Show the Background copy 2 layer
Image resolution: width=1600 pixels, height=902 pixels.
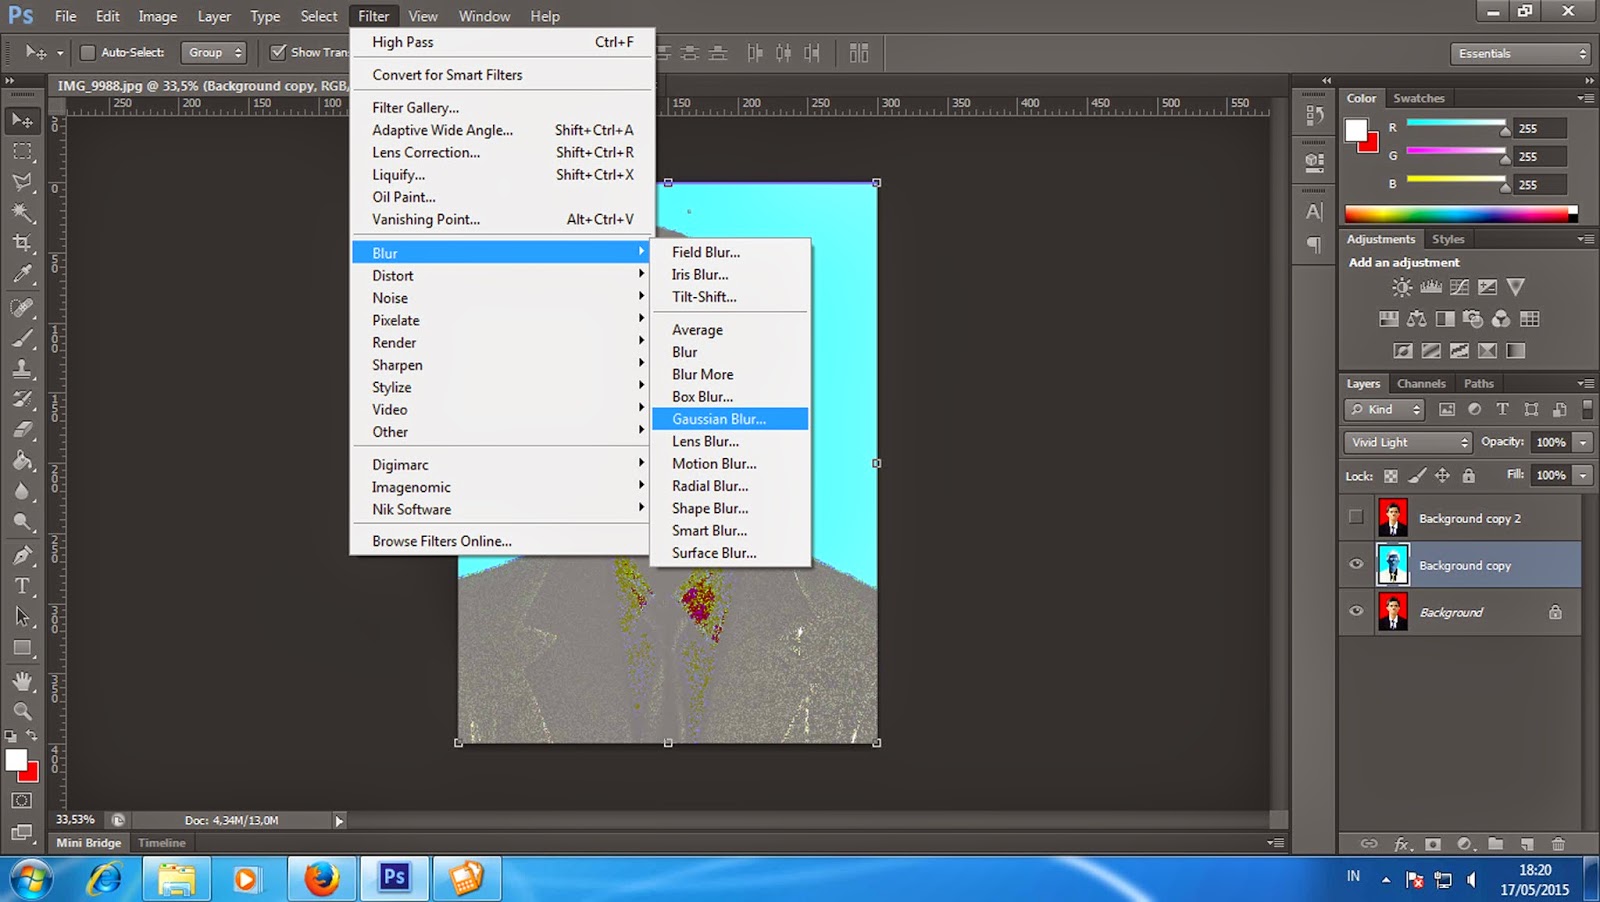click(1356, 517)
